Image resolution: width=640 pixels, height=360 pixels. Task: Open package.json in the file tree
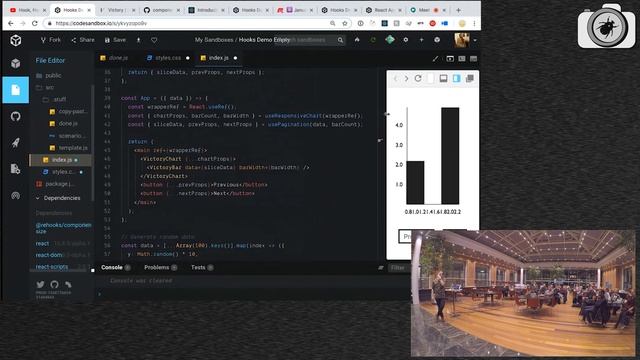point(56,184)
